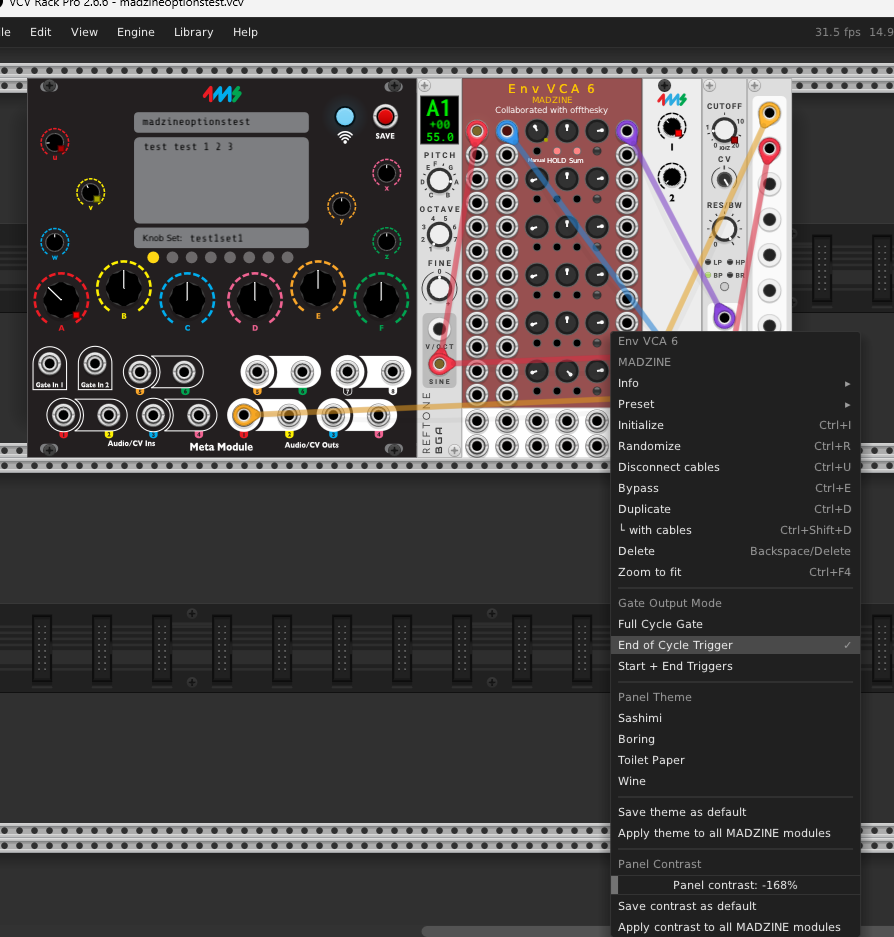Click the blue Wi-Fi button

click(x=345, y=116)
